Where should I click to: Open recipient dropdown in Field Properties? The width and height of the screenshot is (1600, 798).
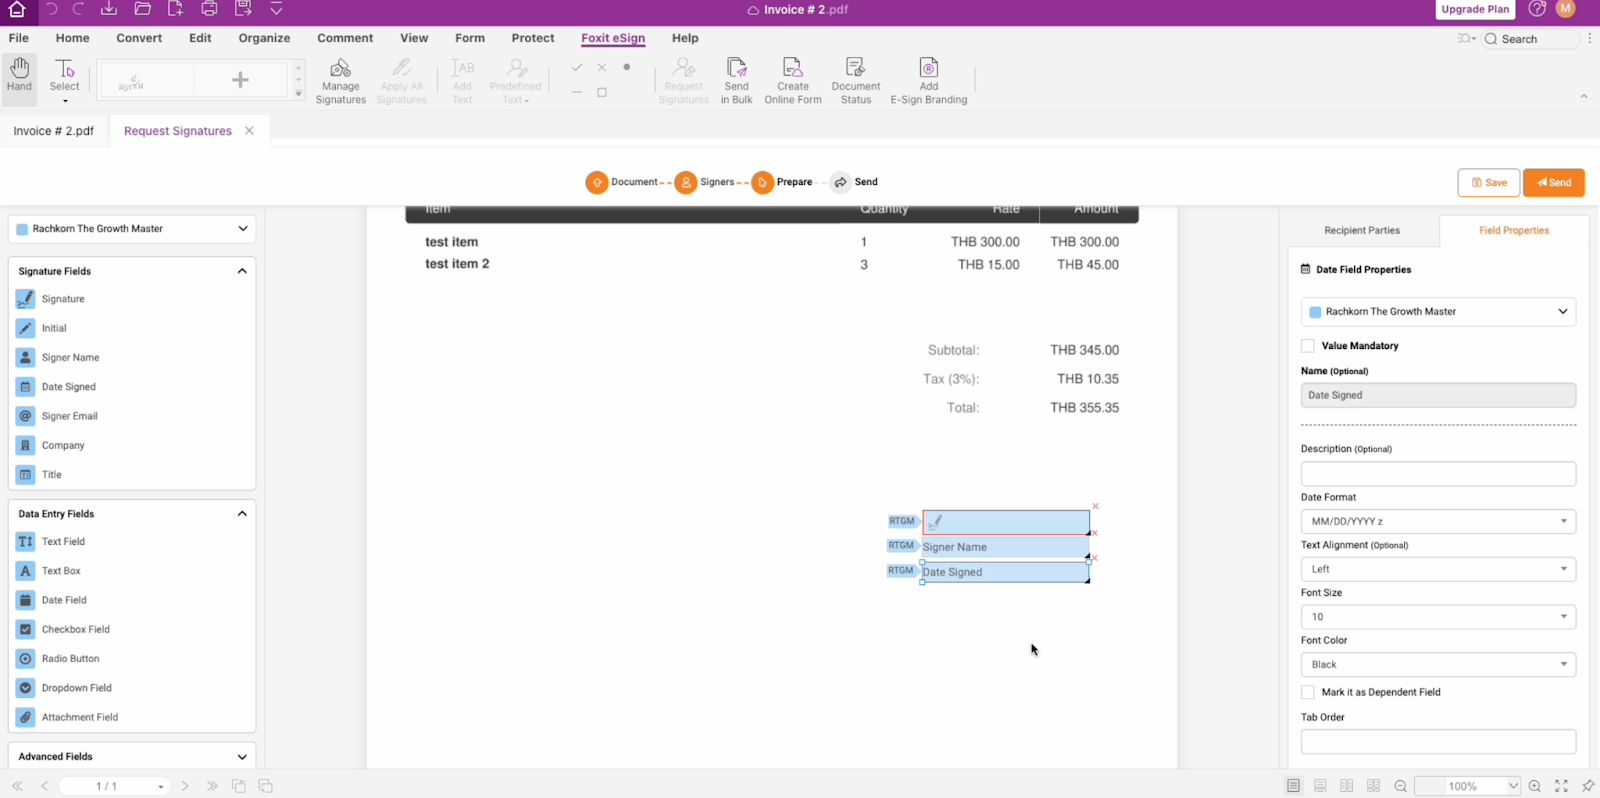point(1438,312)
